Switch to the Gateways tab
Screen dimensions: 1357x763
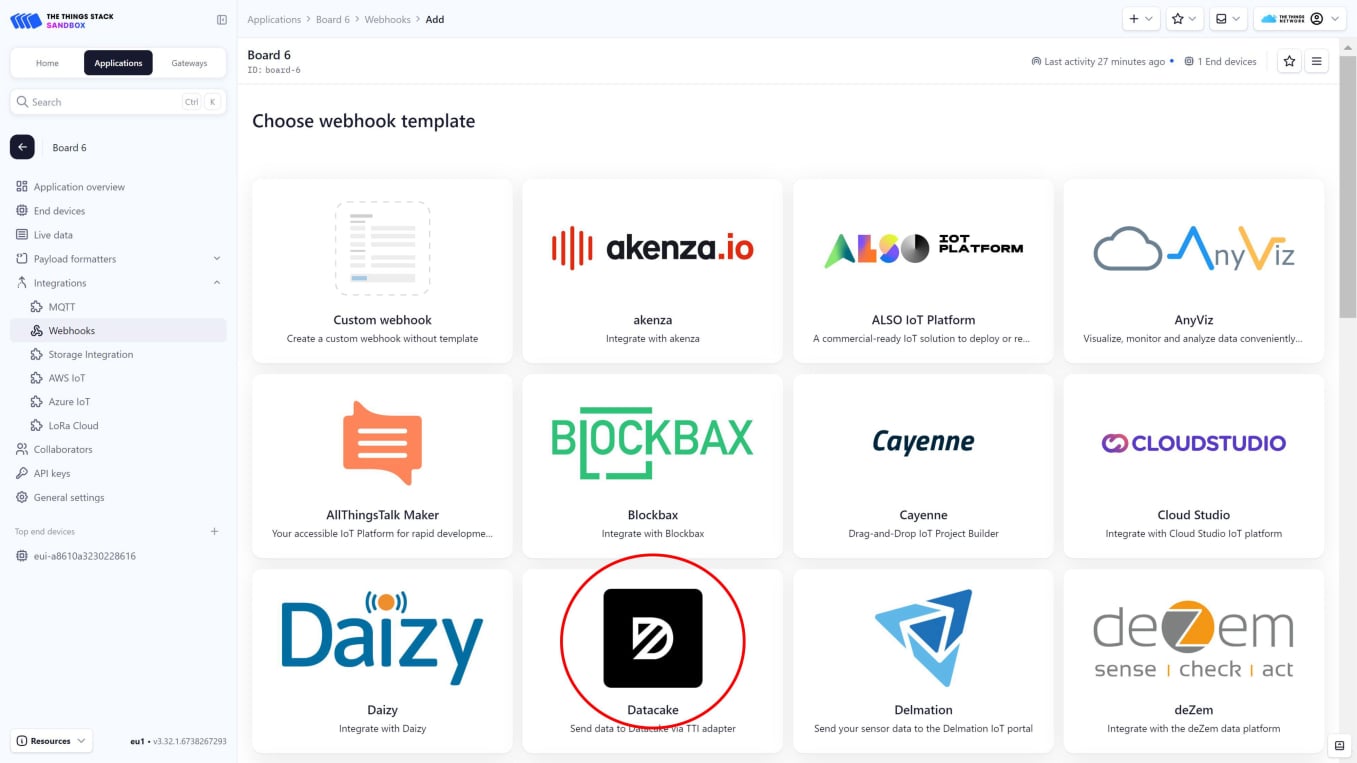(189, 62)
